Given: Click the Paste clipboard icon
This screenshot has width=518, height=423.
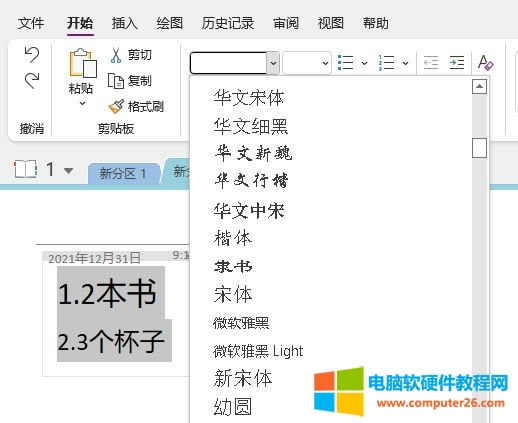Looking at the screenshot, I should tap(83, 63).
